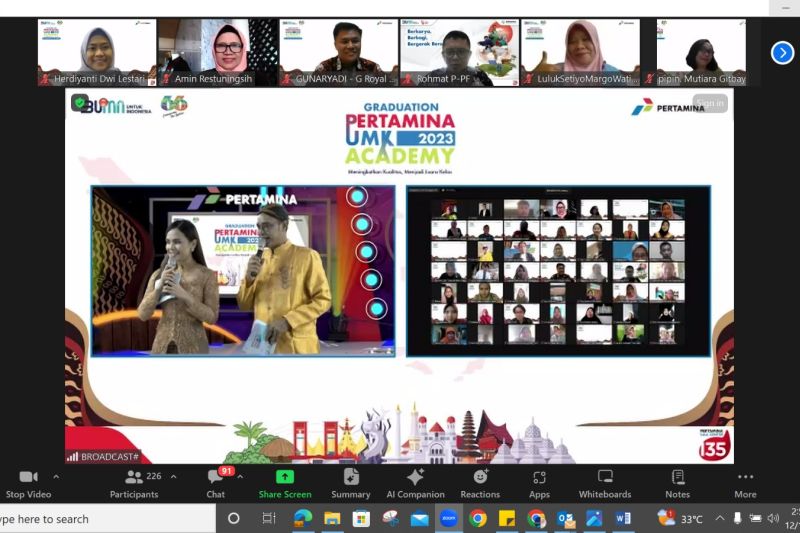Screen dimensions: 800x533
Task: Click the Windows search box
Action: (107, 519)
